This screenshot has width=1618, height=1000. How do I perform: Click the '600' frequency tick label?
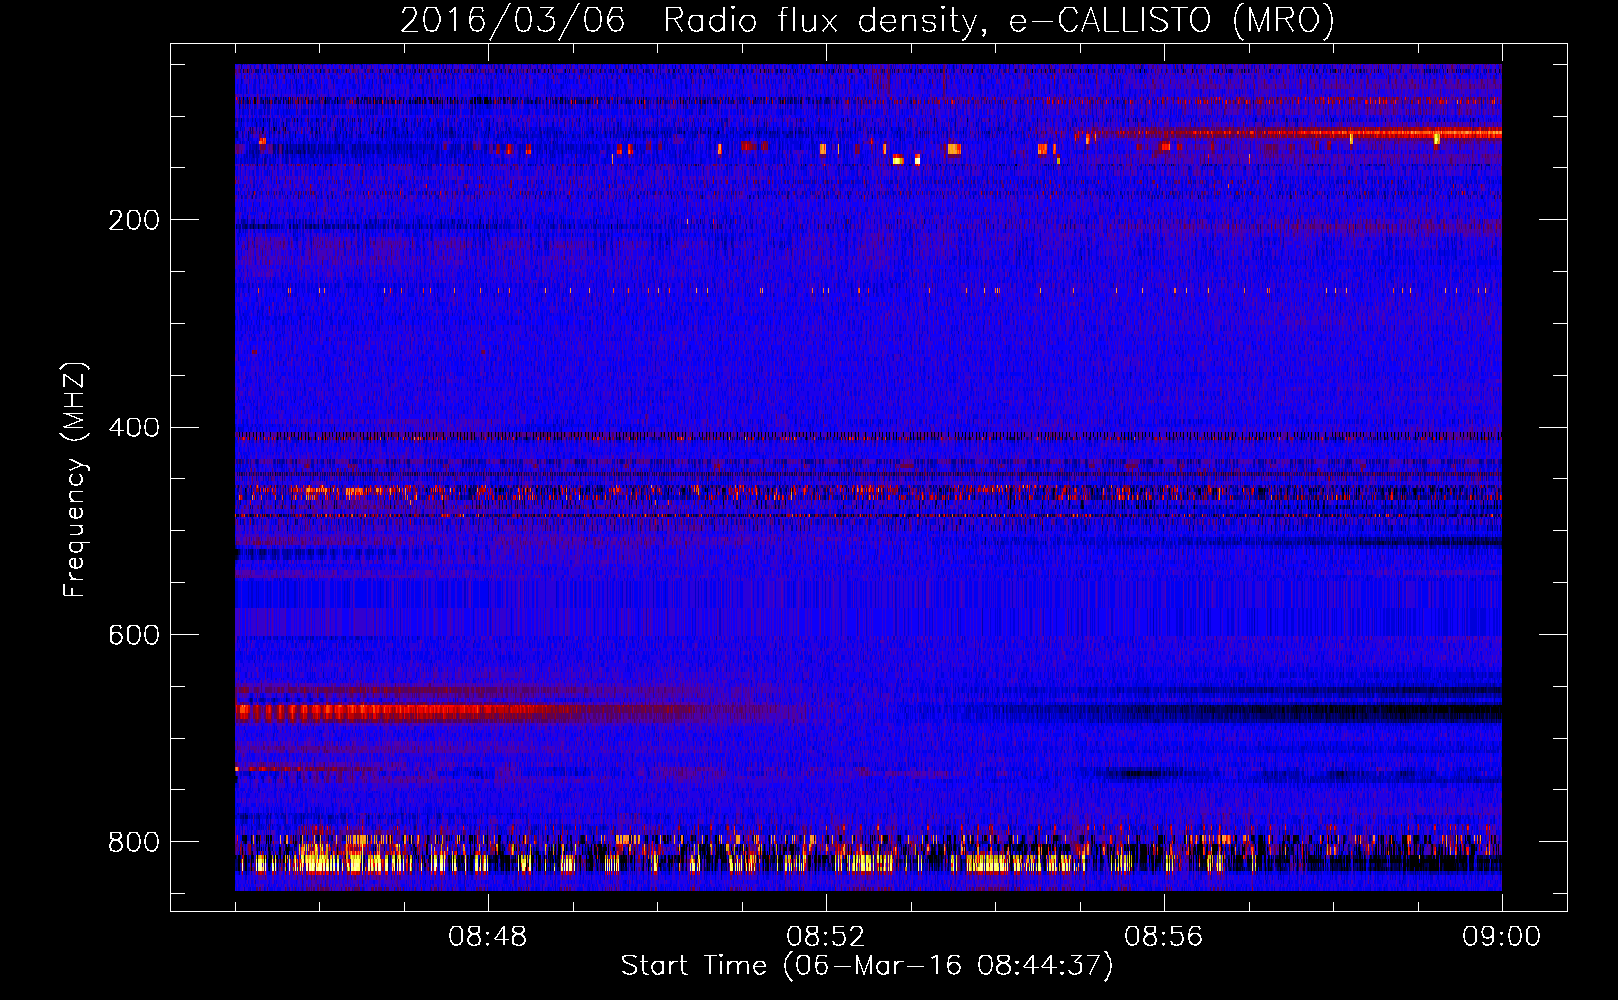point(134,635)
